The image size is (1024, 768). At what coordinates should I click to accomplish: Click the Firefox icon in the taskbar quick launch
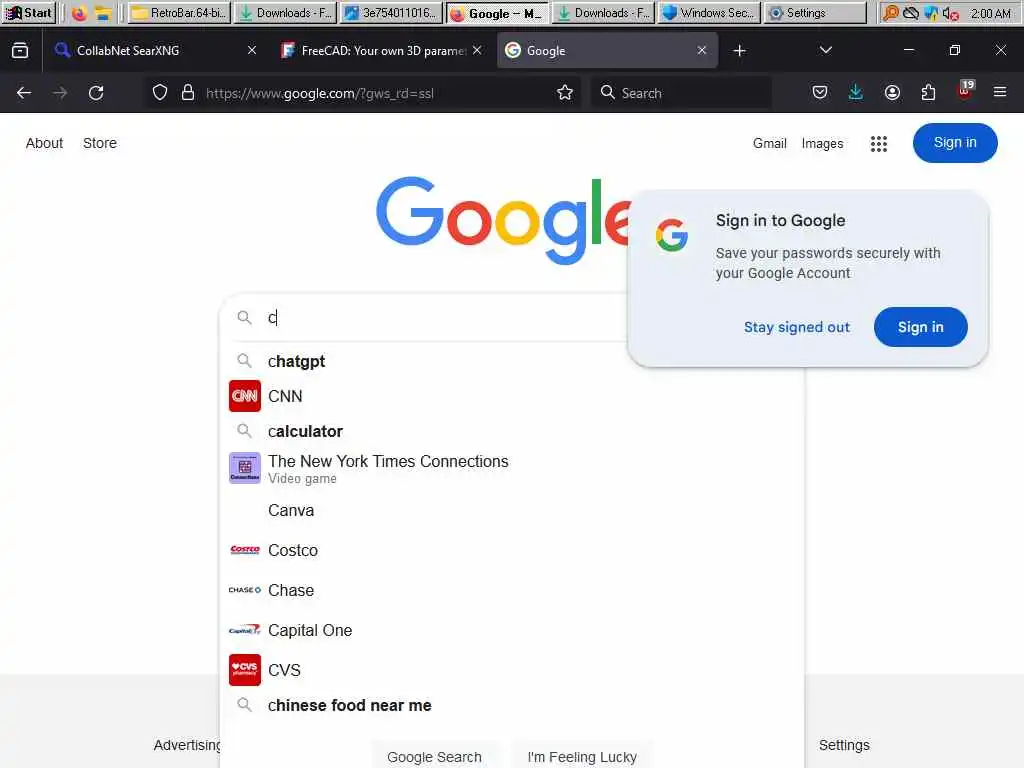[79, 13]
